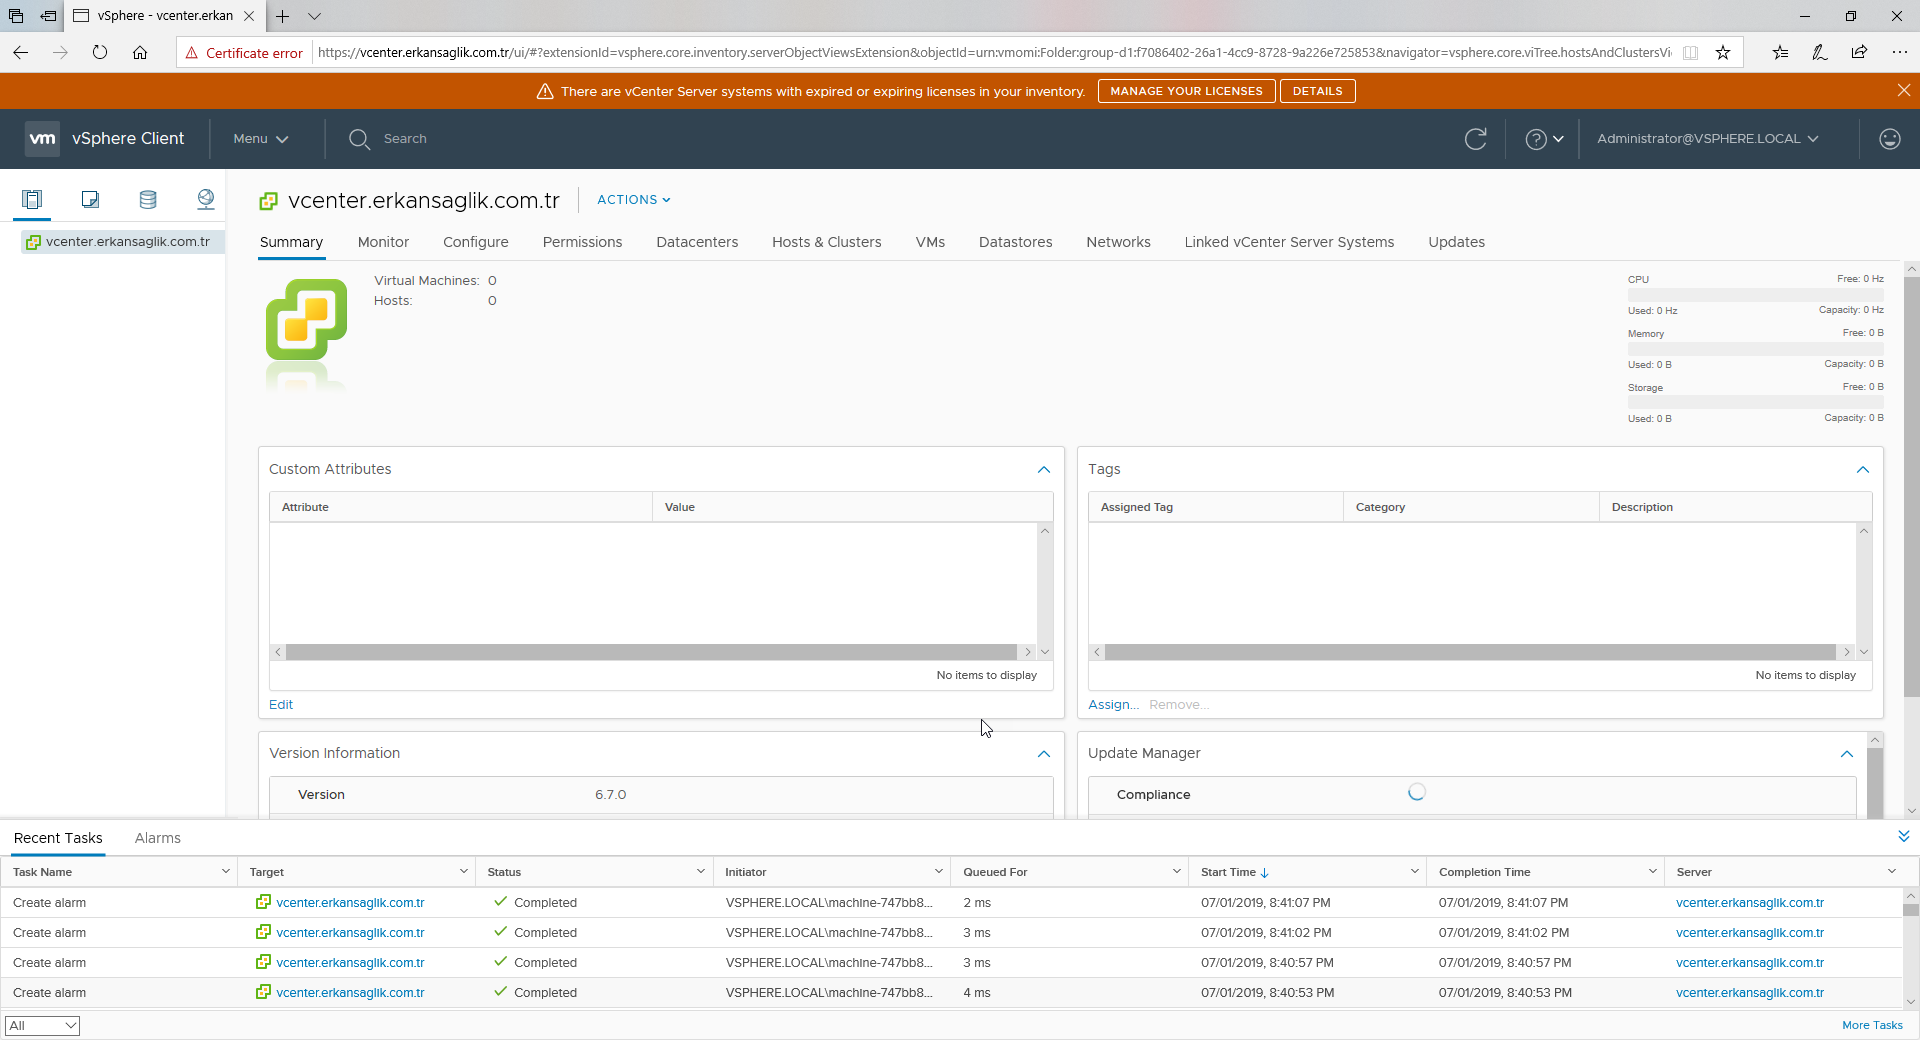Screen dimensions: 1920x1040
Task: Open the Datacenters tab
Action: click(697, 242)
